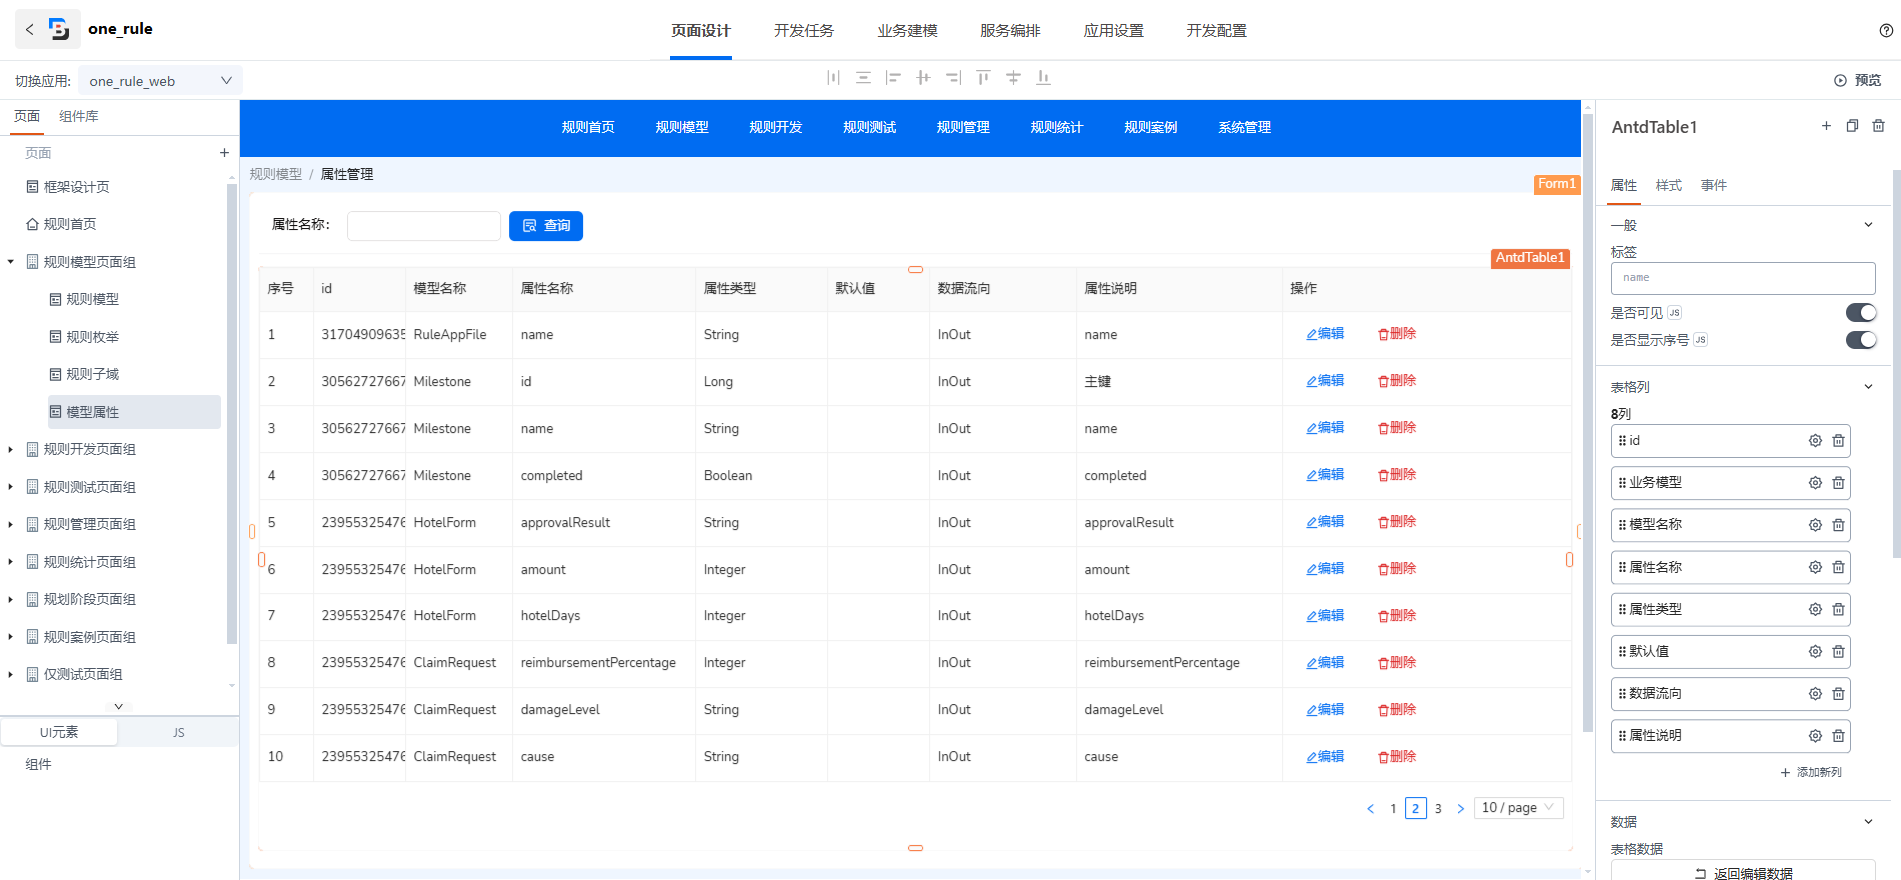The height and width of the screenshot is (880, 1901).
Task: Click the next page arrow in pagination
Action: point(1461,808)
